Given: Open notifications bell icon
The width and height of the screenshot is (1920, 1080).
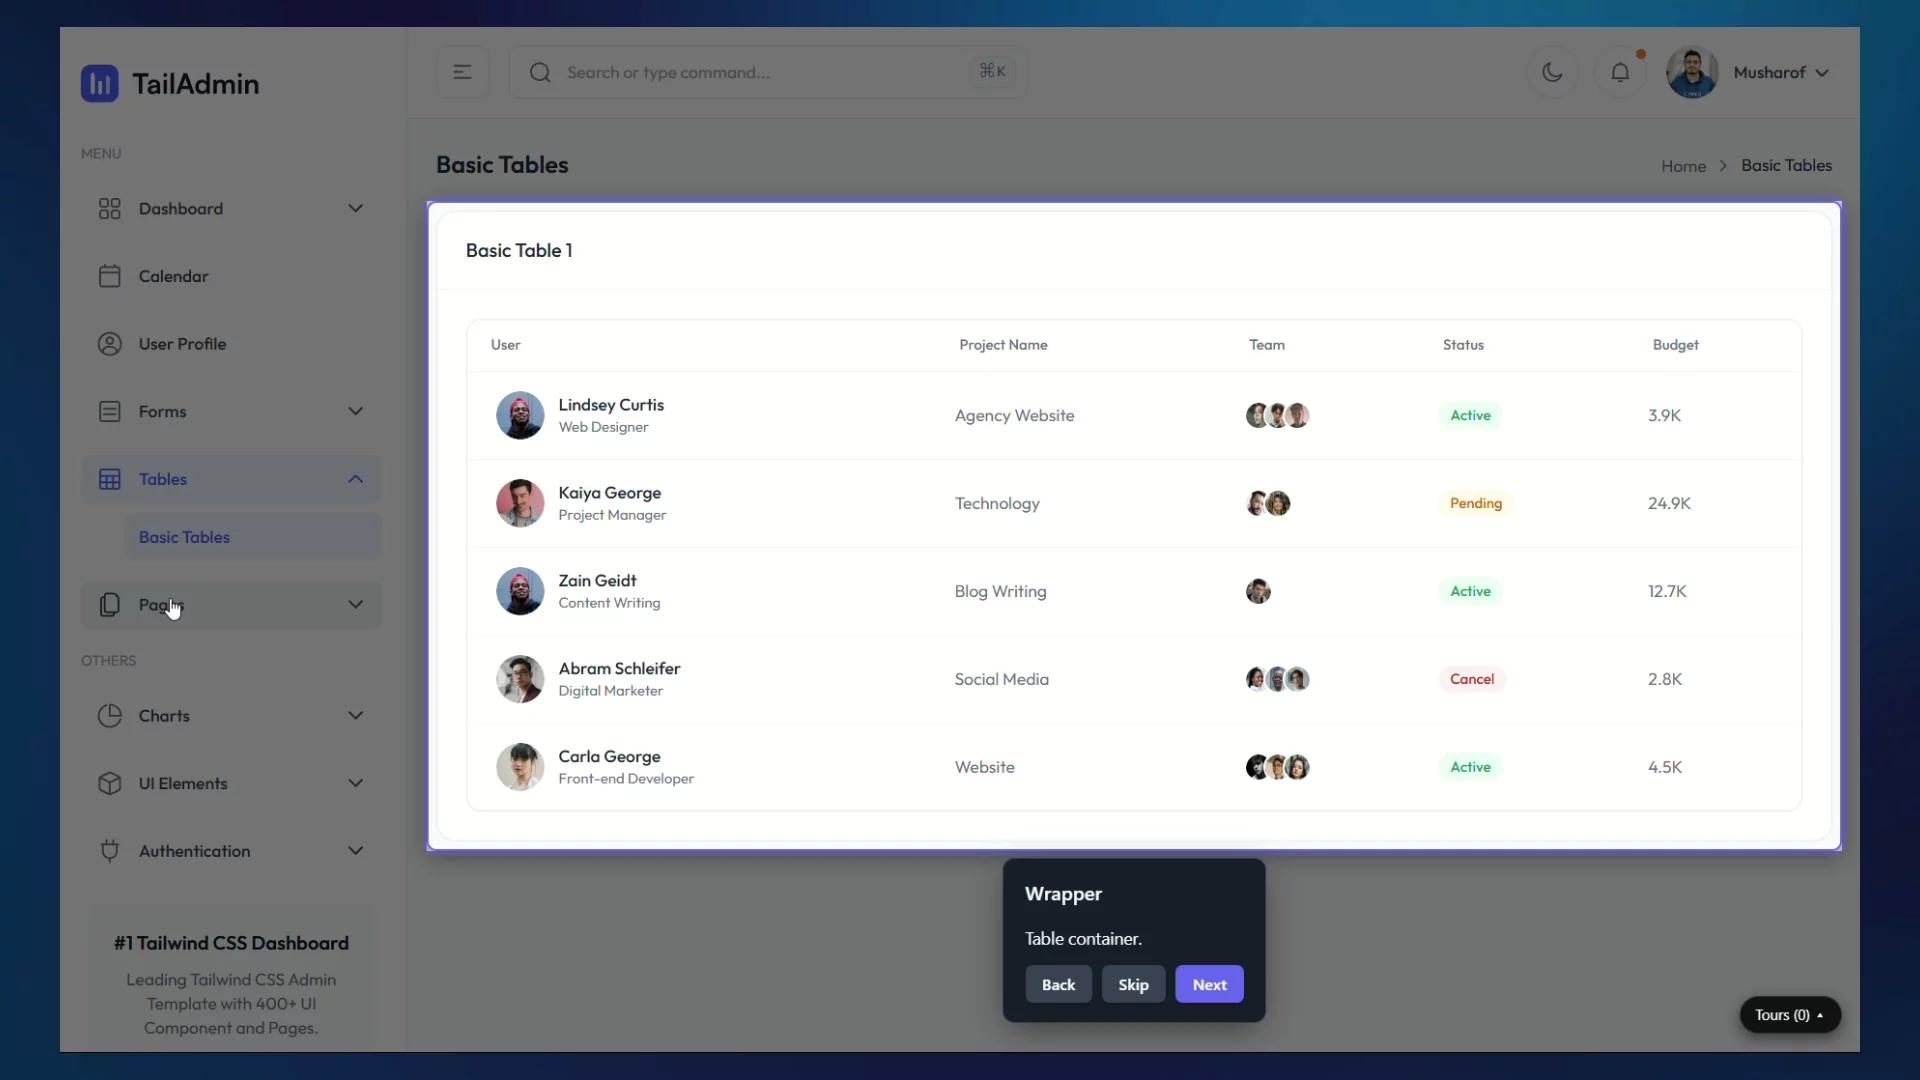Looking at the screenshot, I should tap(1620, 72).
